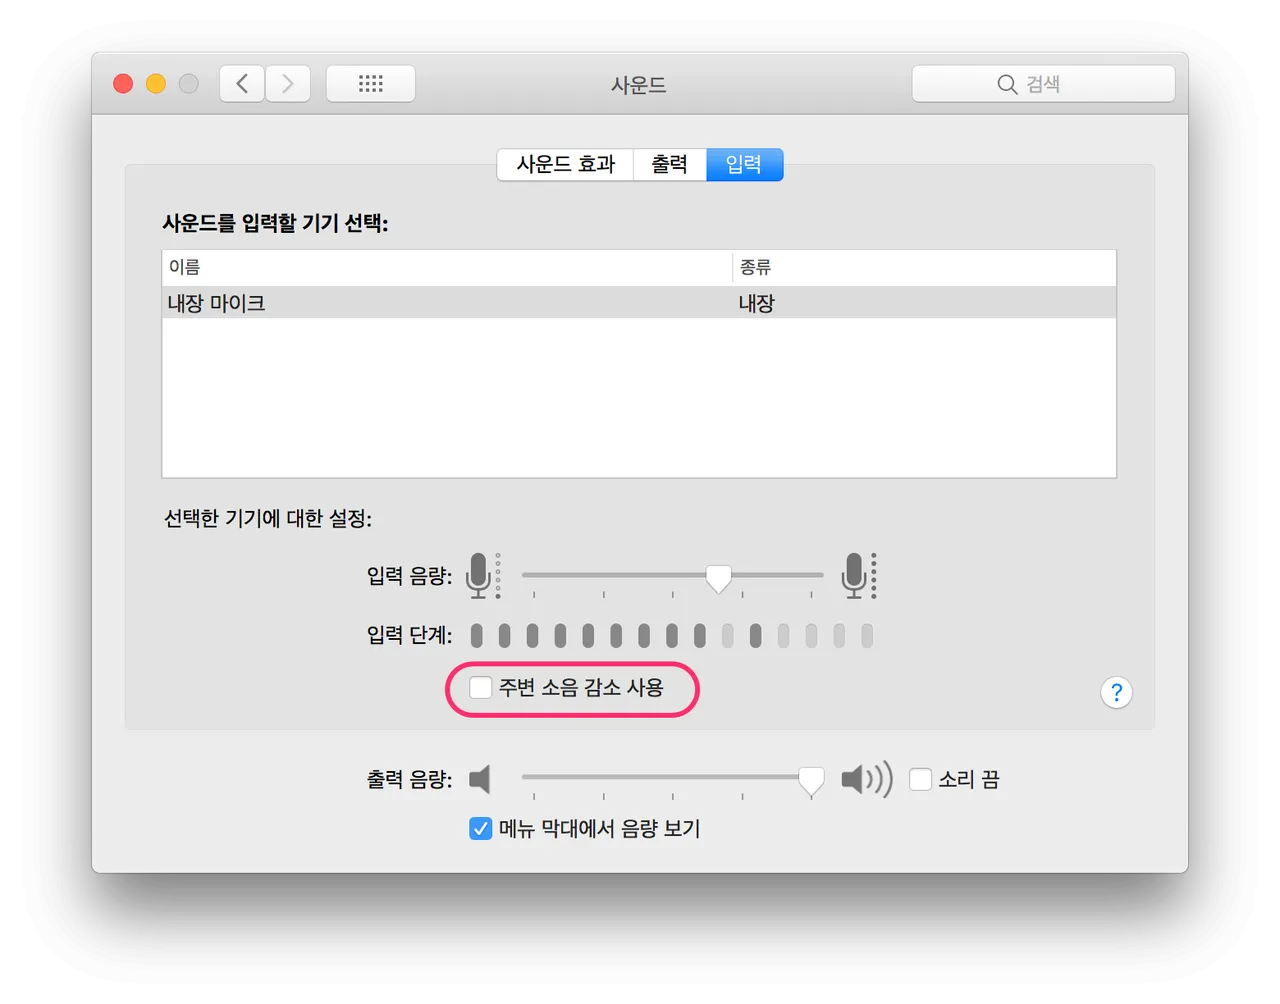Click the 이름 column header

click(447, 267)
